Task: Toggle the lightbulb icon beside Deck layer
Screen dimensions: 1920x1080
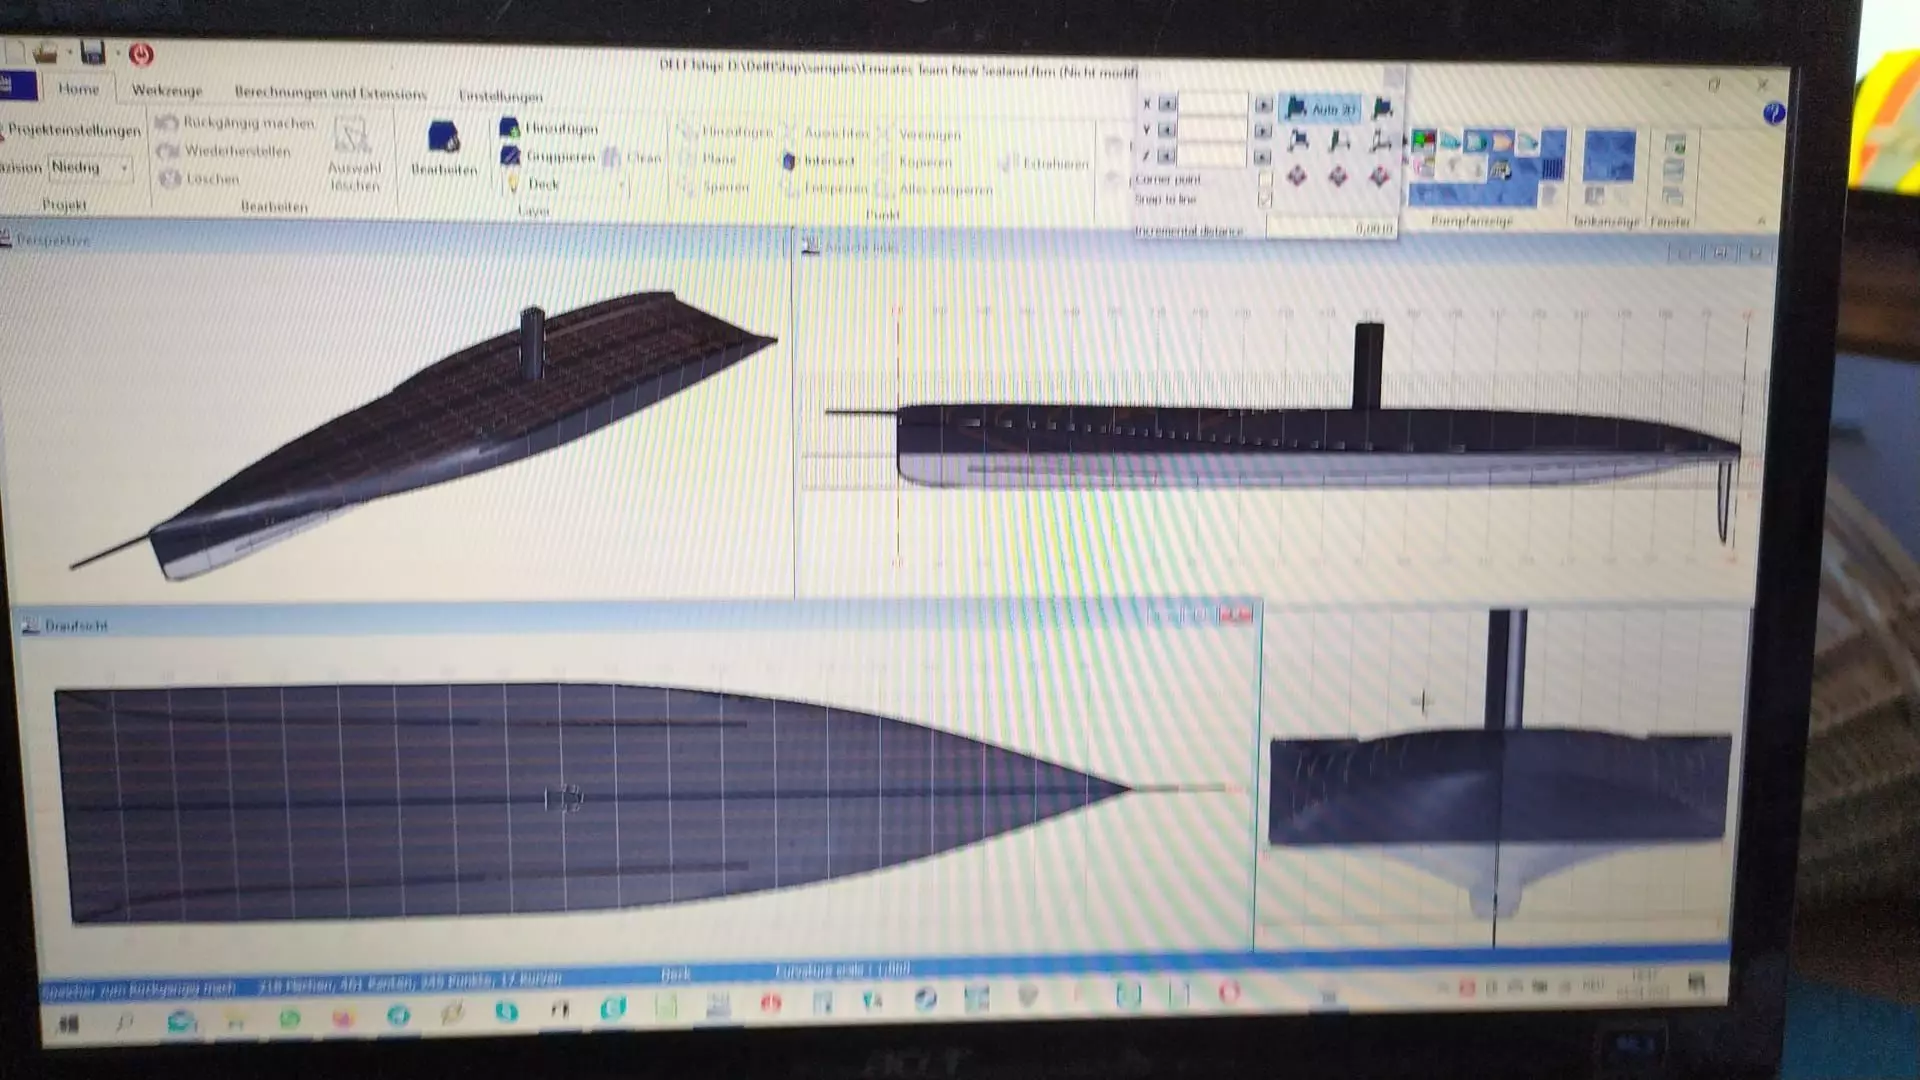Action: [x=513, y=183]
